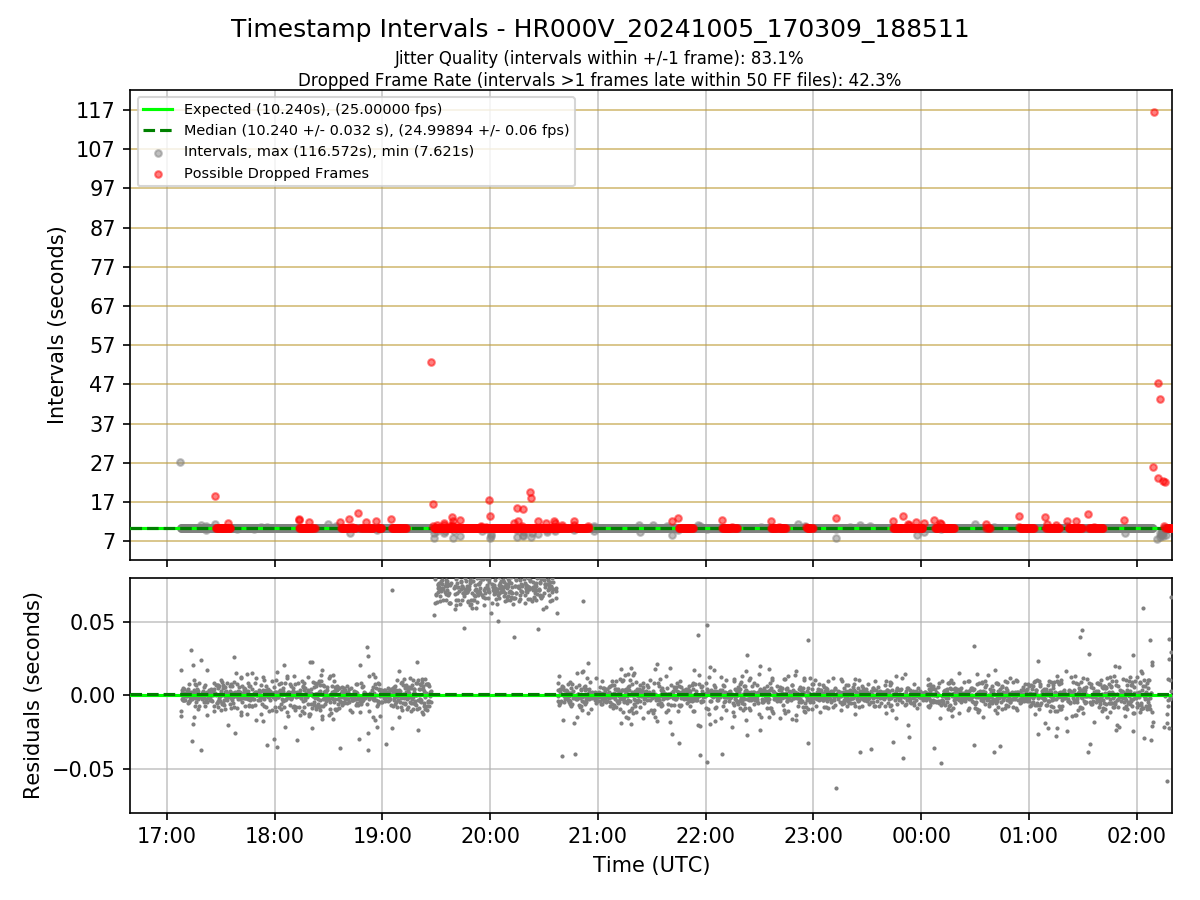This screenshot has height=900, width=1200.
Task: Click the y-axis tick label '67'
Action: click(103, 306)
